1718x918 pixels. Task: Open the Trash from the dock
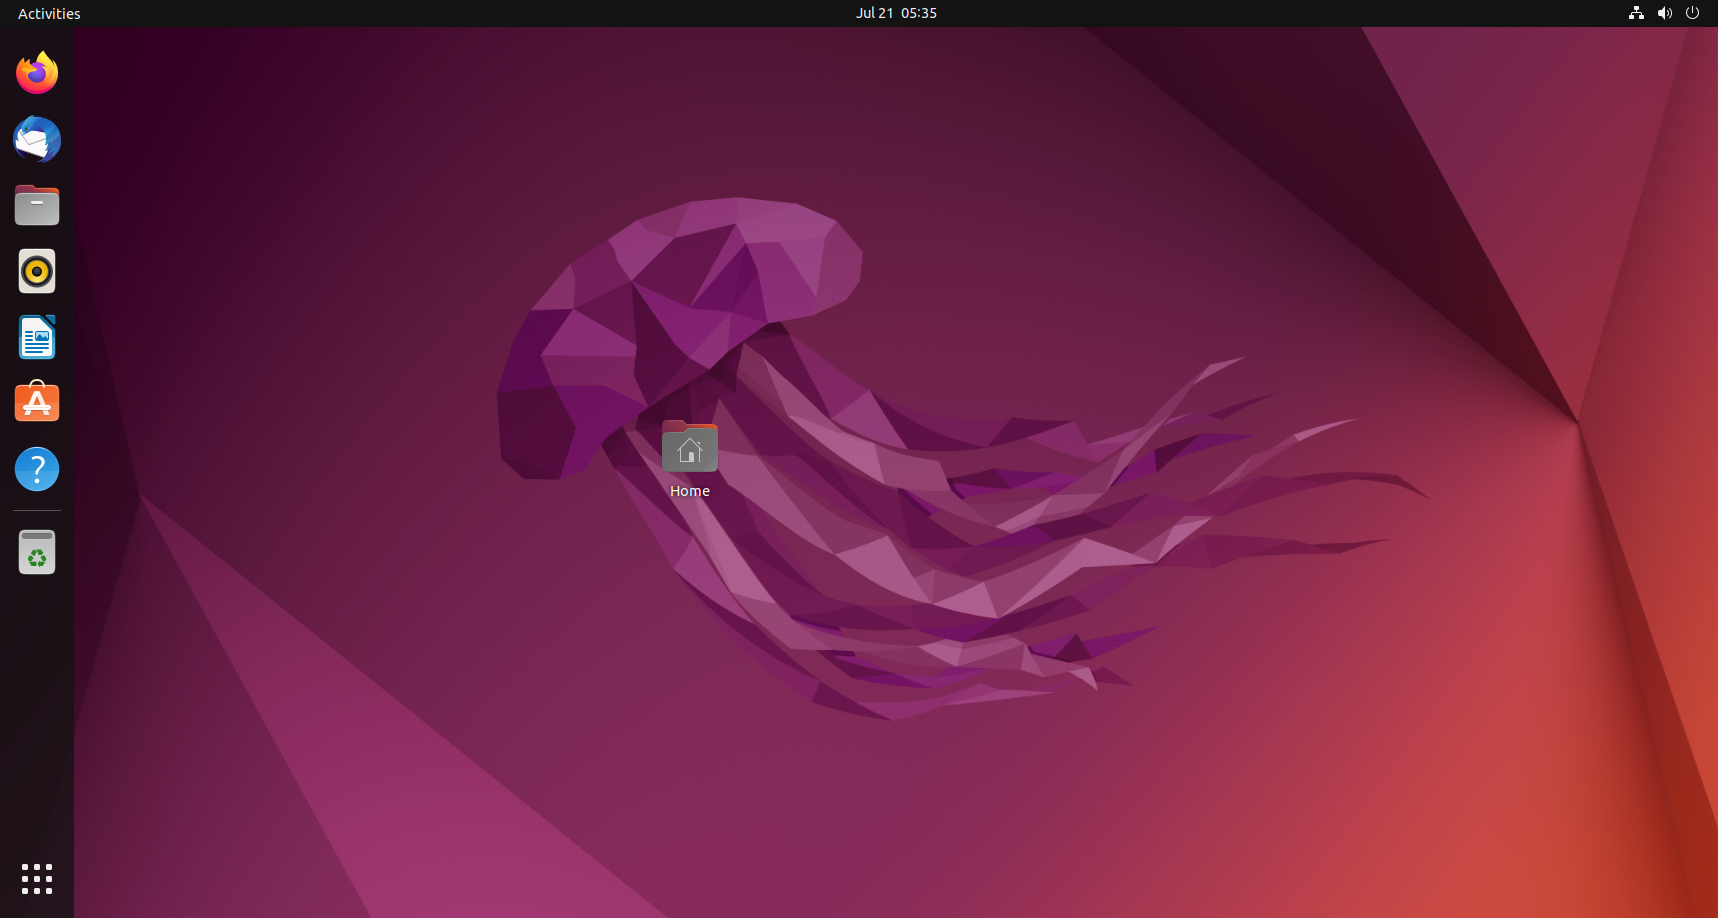click(37, 552)
